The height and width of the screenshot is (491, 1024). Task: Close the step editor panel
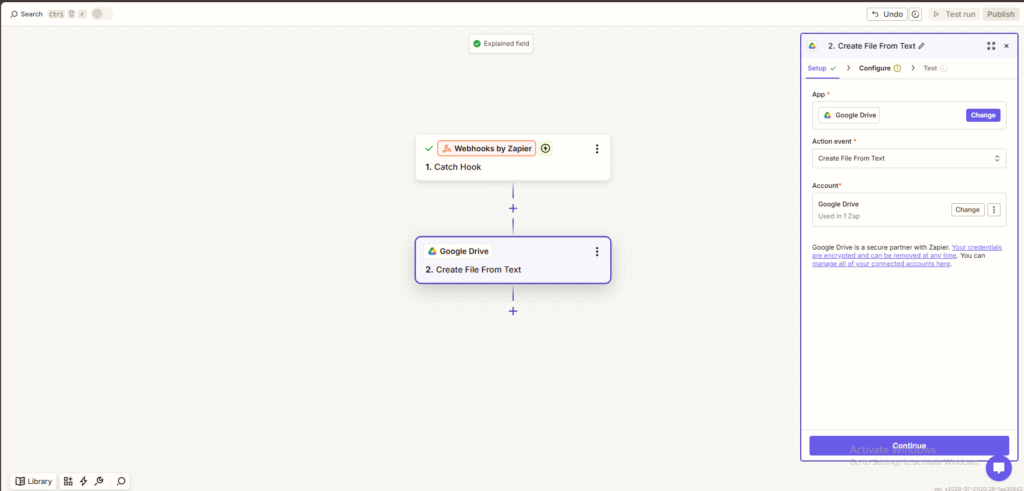click(x=1006, y=46)
